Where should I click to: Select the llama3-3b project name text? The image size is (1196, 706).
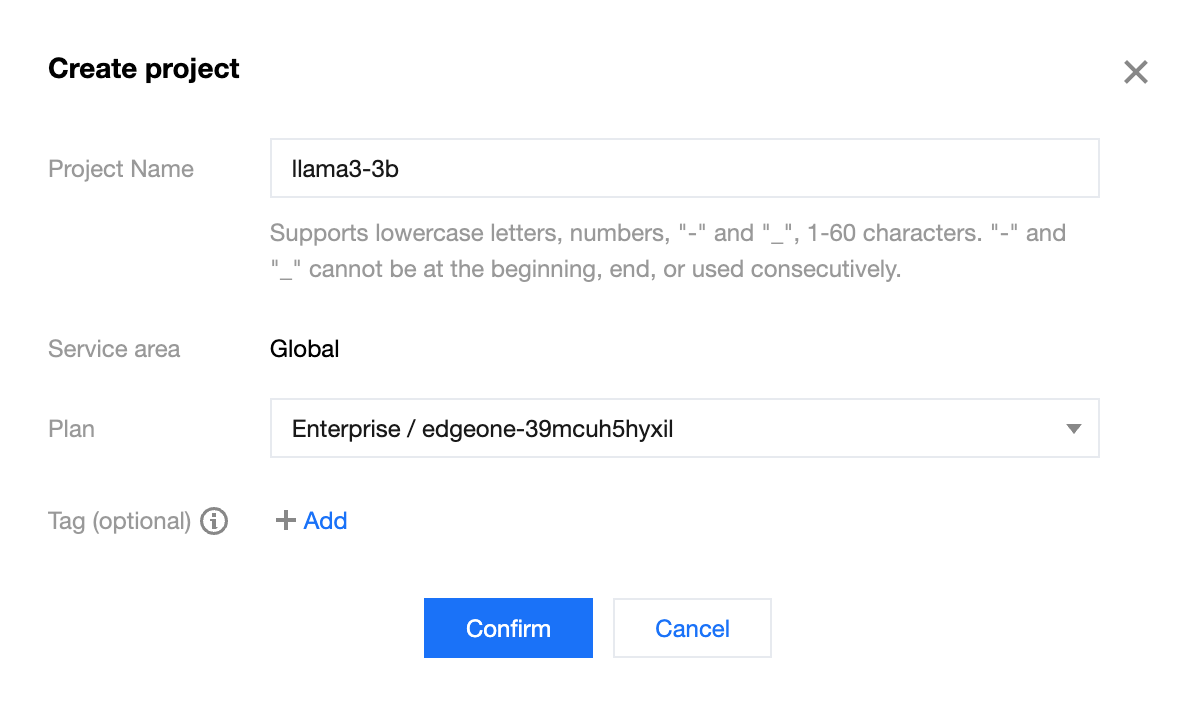pyautogui.click(x=344, y=168)
